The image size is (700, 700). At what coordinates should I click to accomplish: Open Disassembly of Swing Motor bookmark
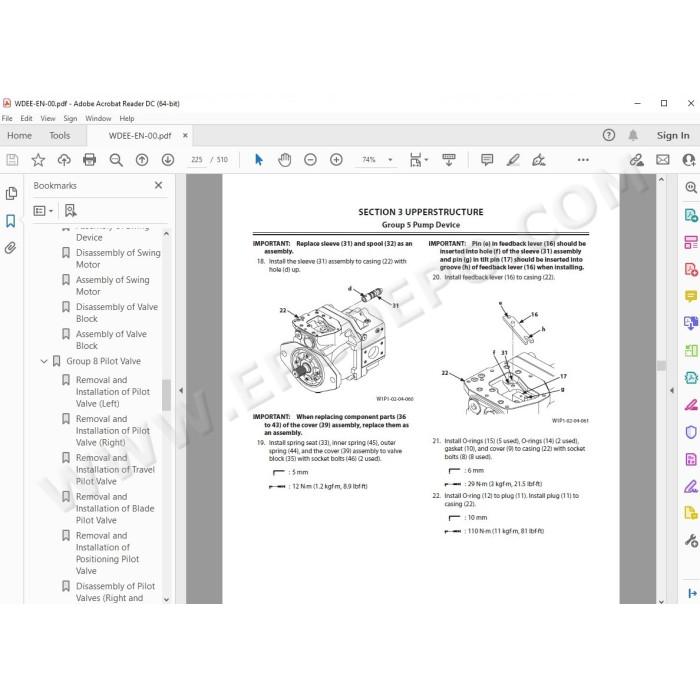click(x=118, y=258)
